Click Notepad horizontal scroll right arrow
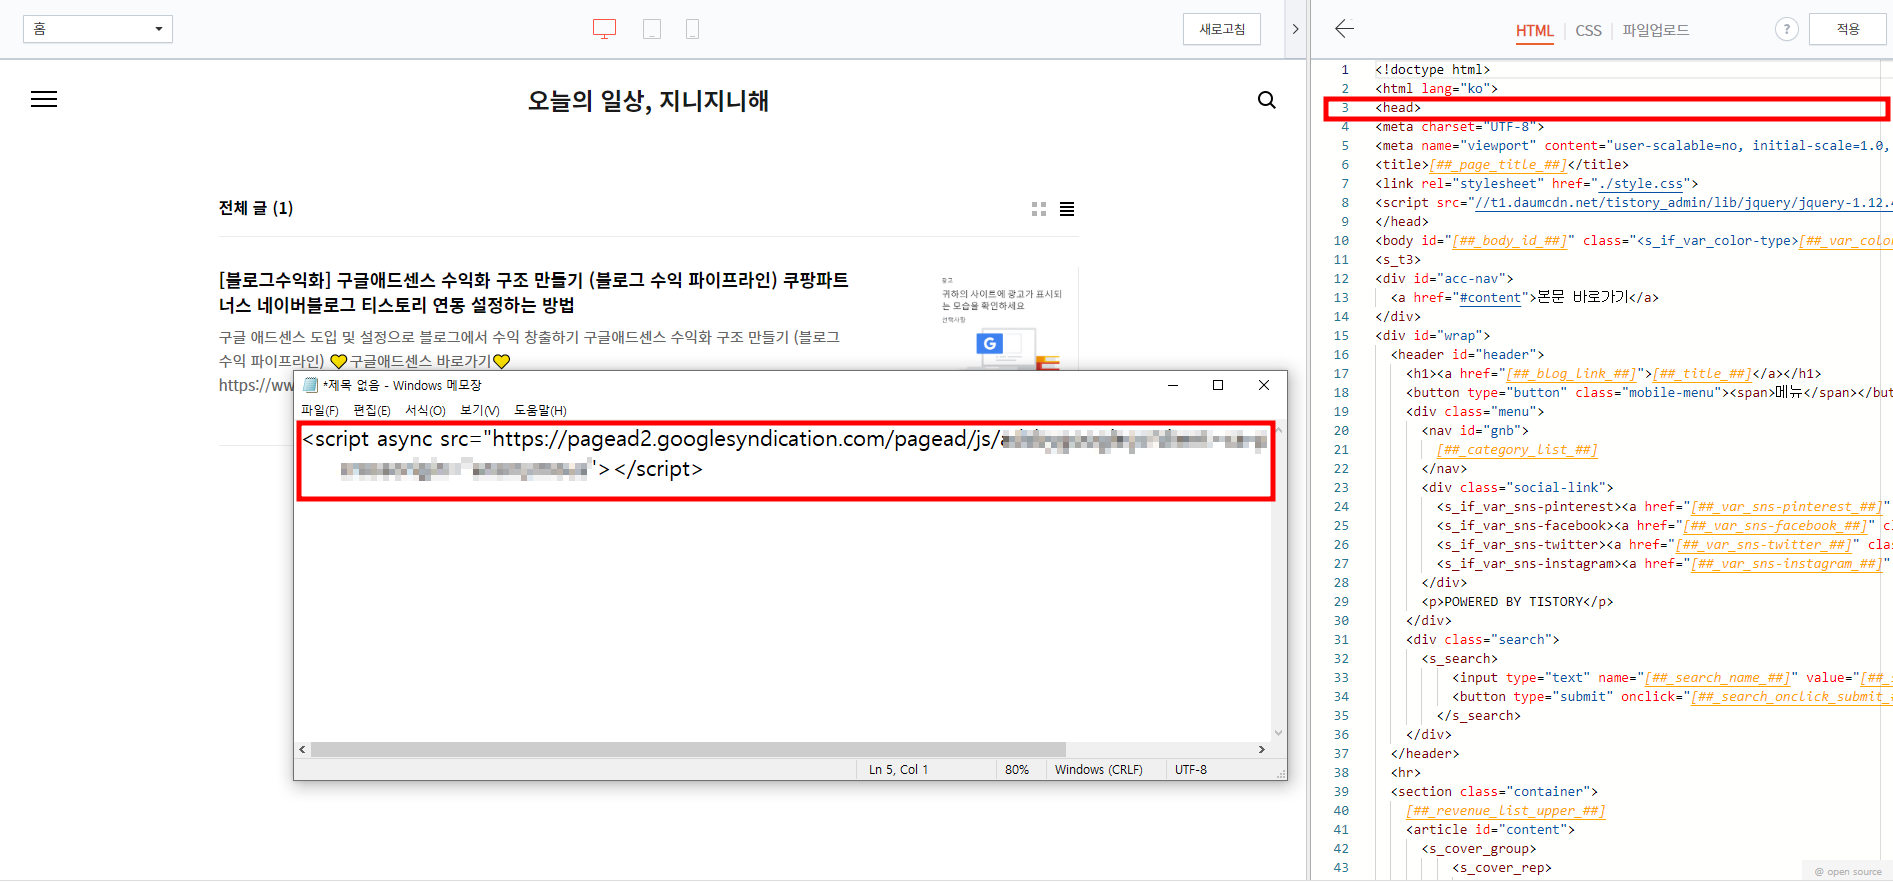Screen dimensions: 1893x883 point(1262,749)
